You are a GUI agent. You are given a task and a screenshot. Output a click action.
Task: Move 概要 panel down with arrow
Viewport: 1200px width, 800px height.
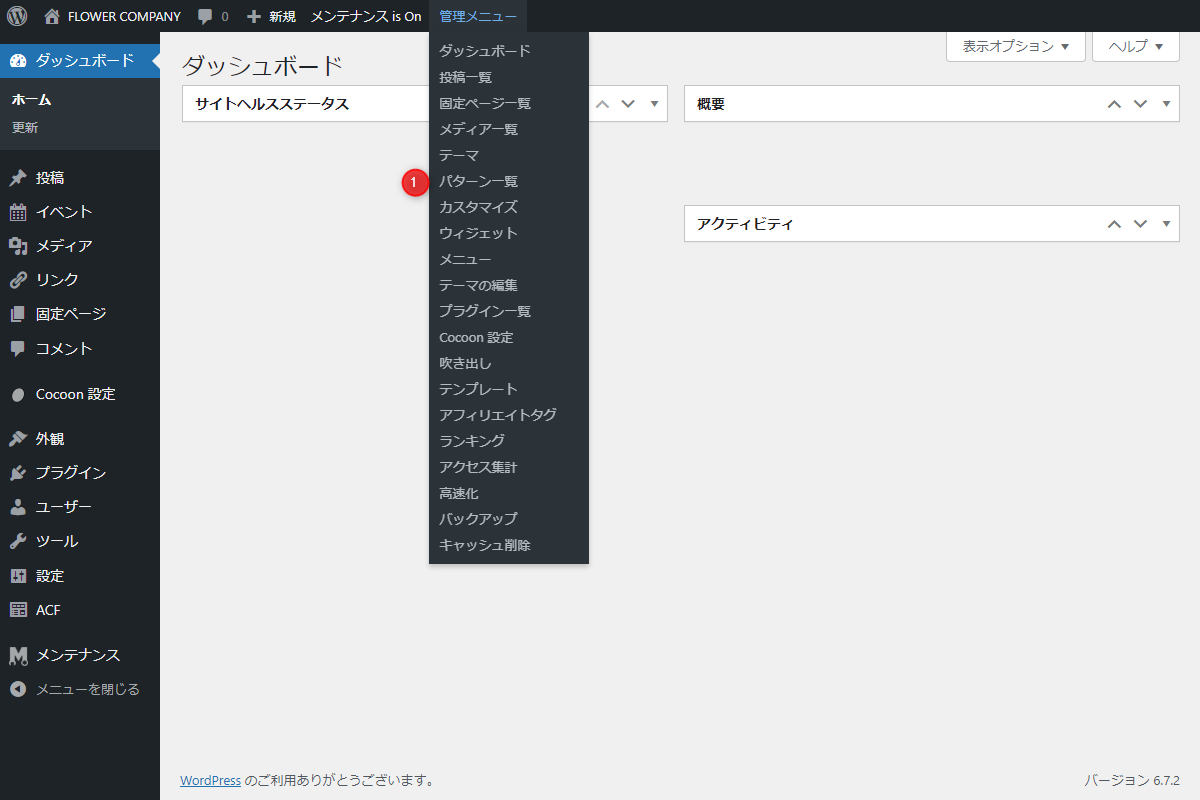coord(1140,104)
